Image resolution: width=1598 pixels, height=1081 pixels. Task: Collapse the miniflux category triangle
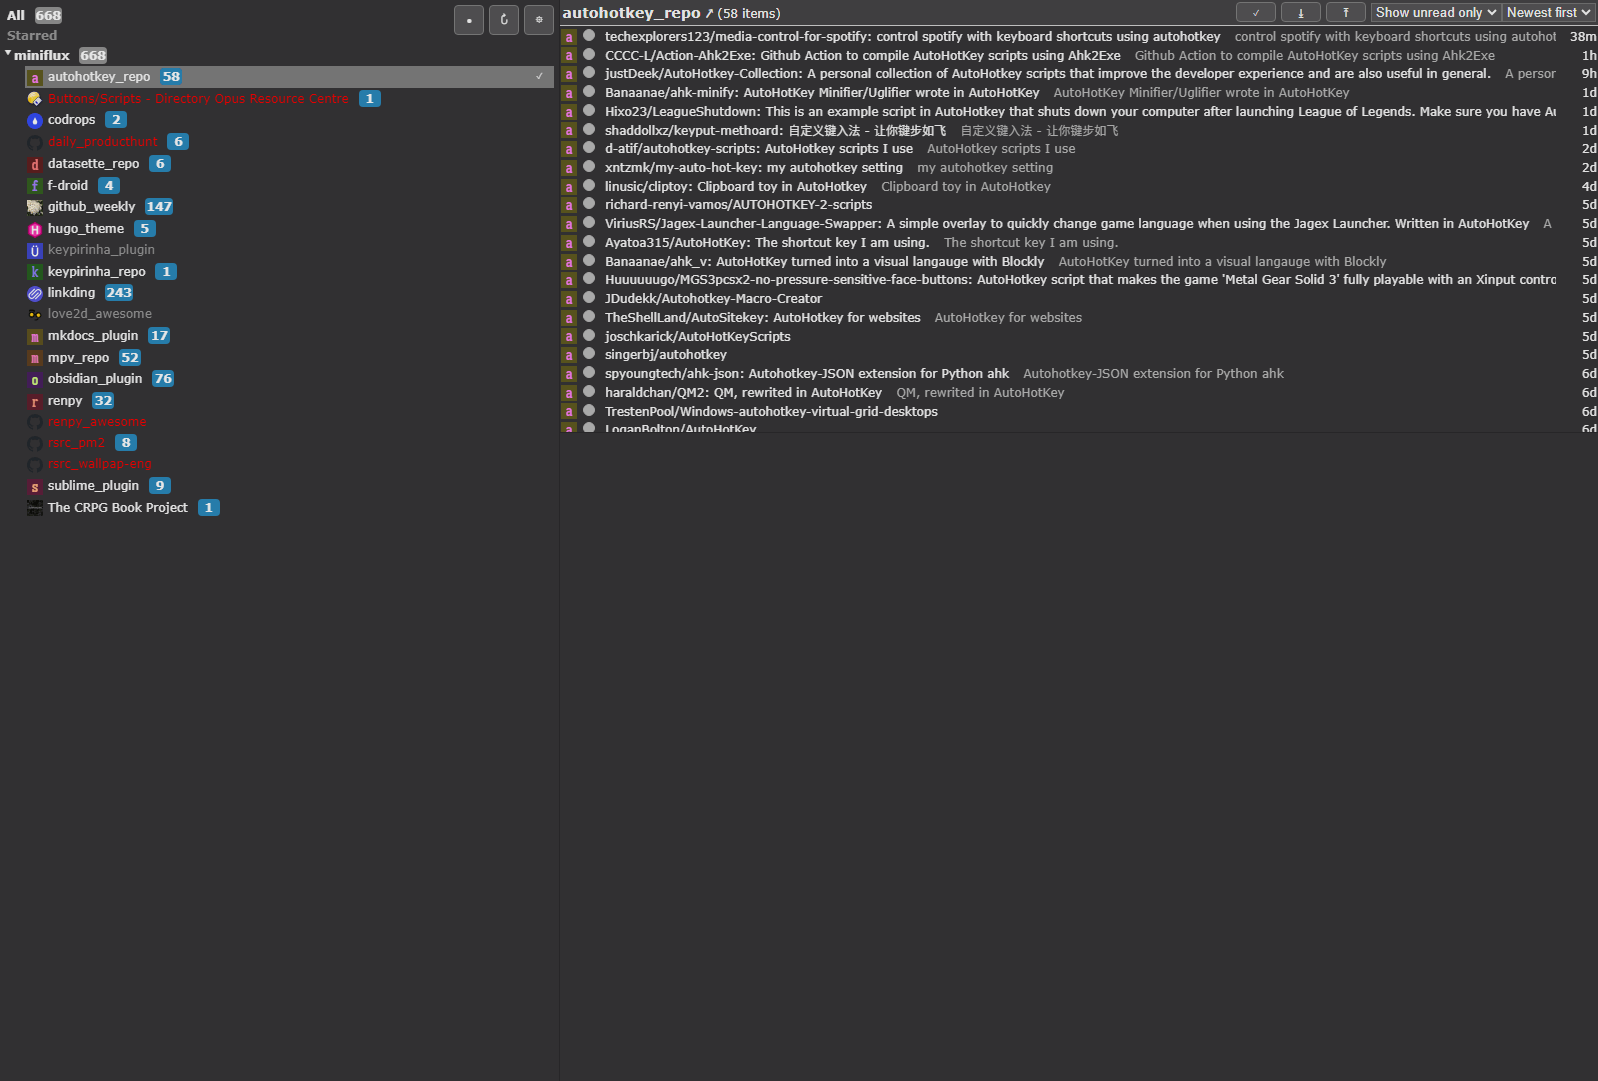pos(8,53)
